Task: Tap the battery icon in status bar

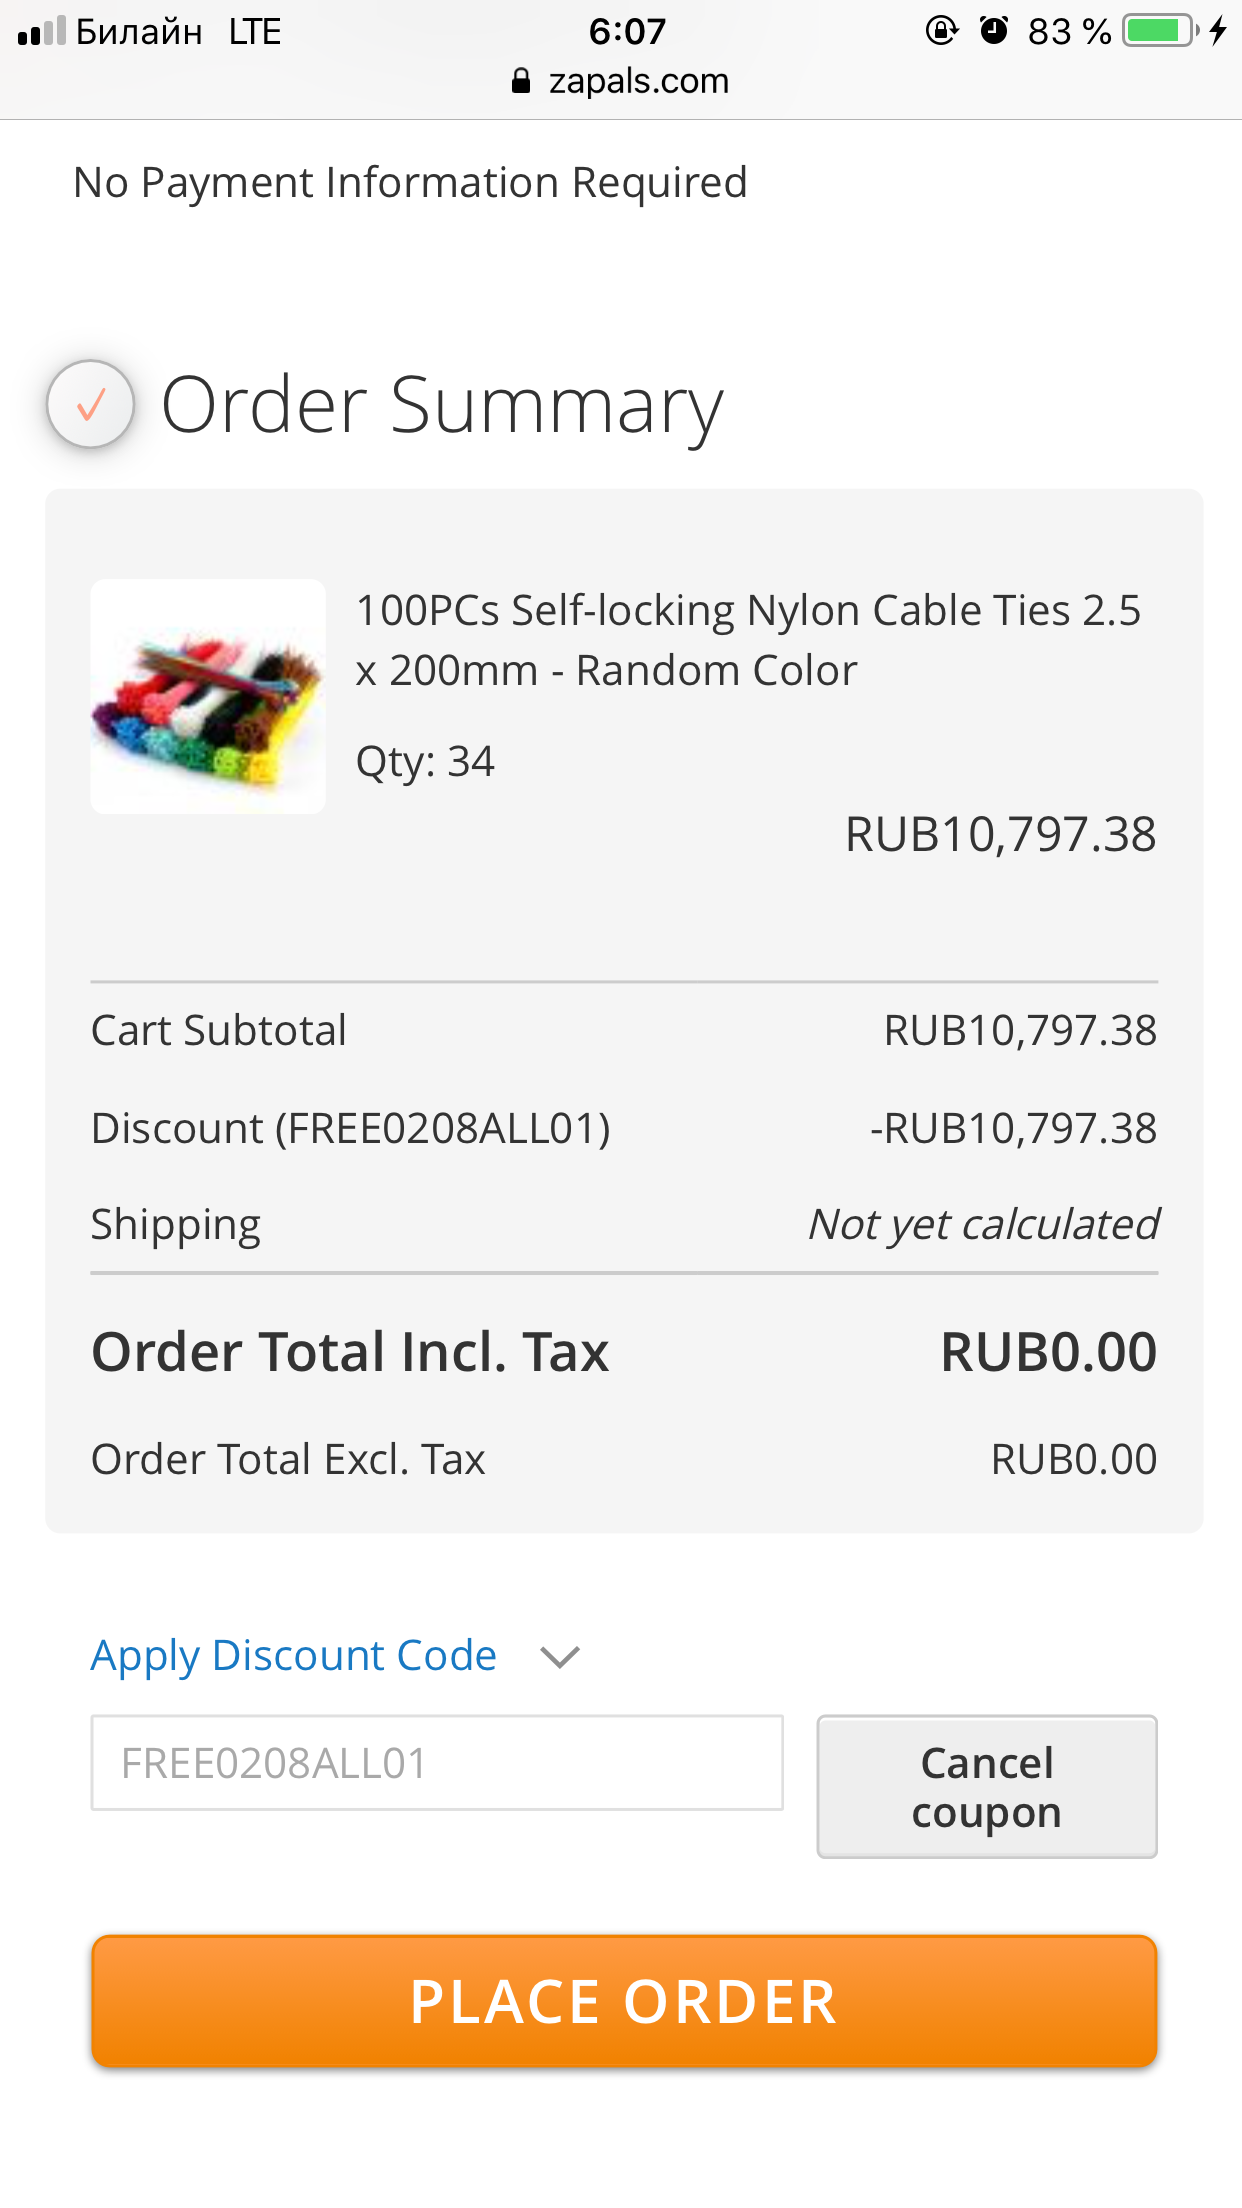Action: click(x=1161, y=31)
